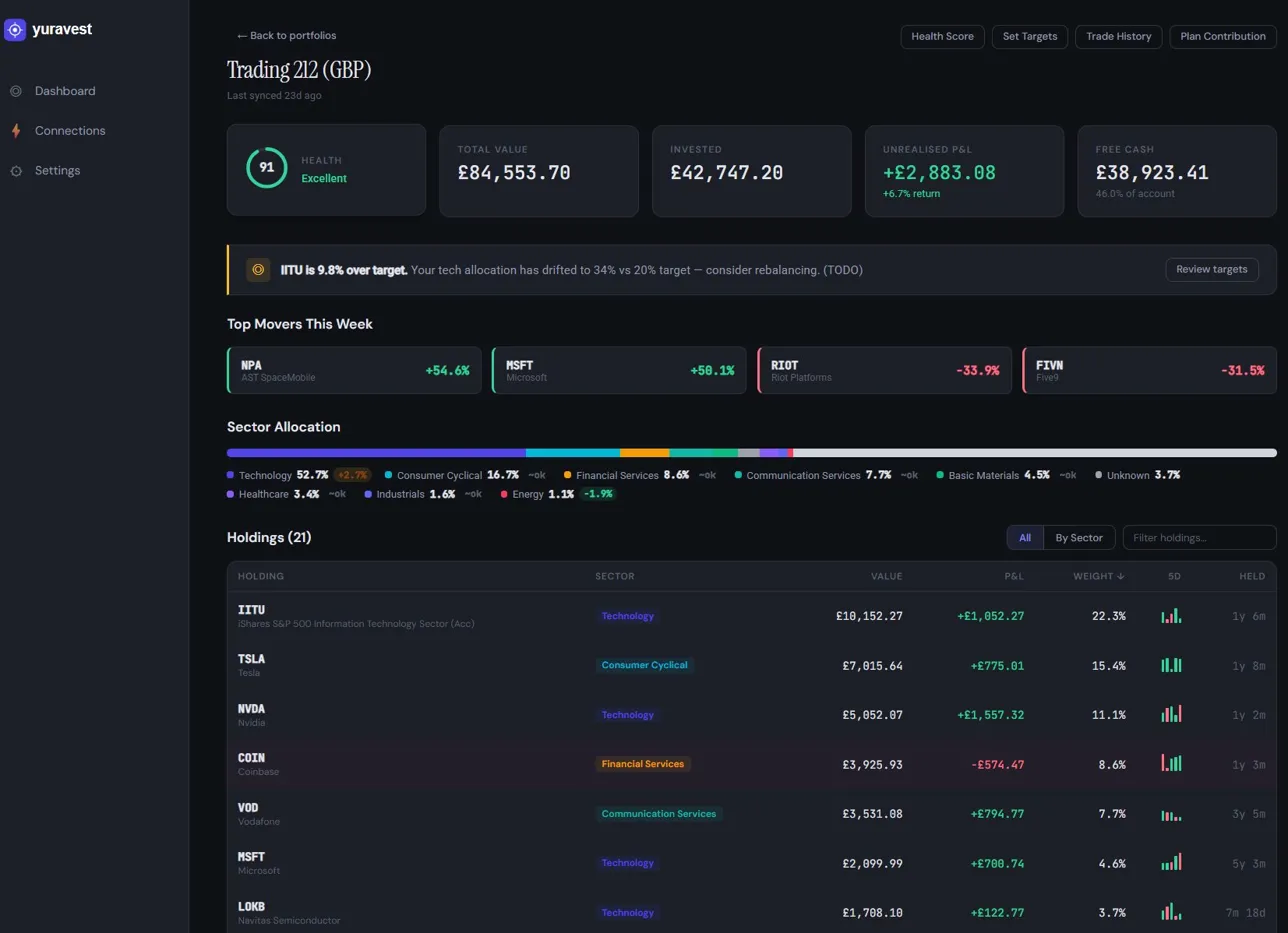Click TSLA's green mini bar chart

coord(1171,664)
